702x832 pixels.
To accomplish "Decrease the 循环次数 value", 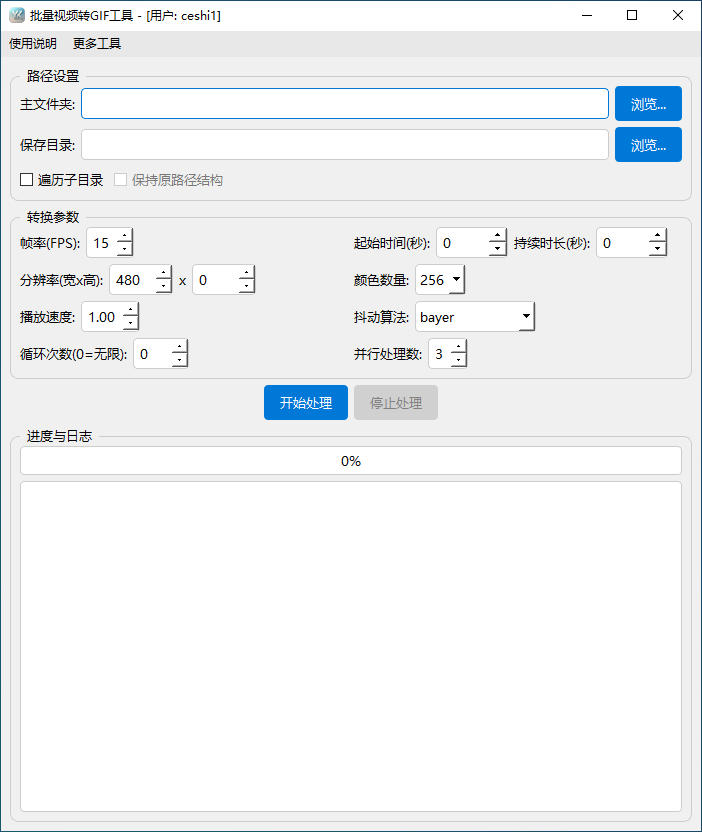I will (x=179, y=361).
